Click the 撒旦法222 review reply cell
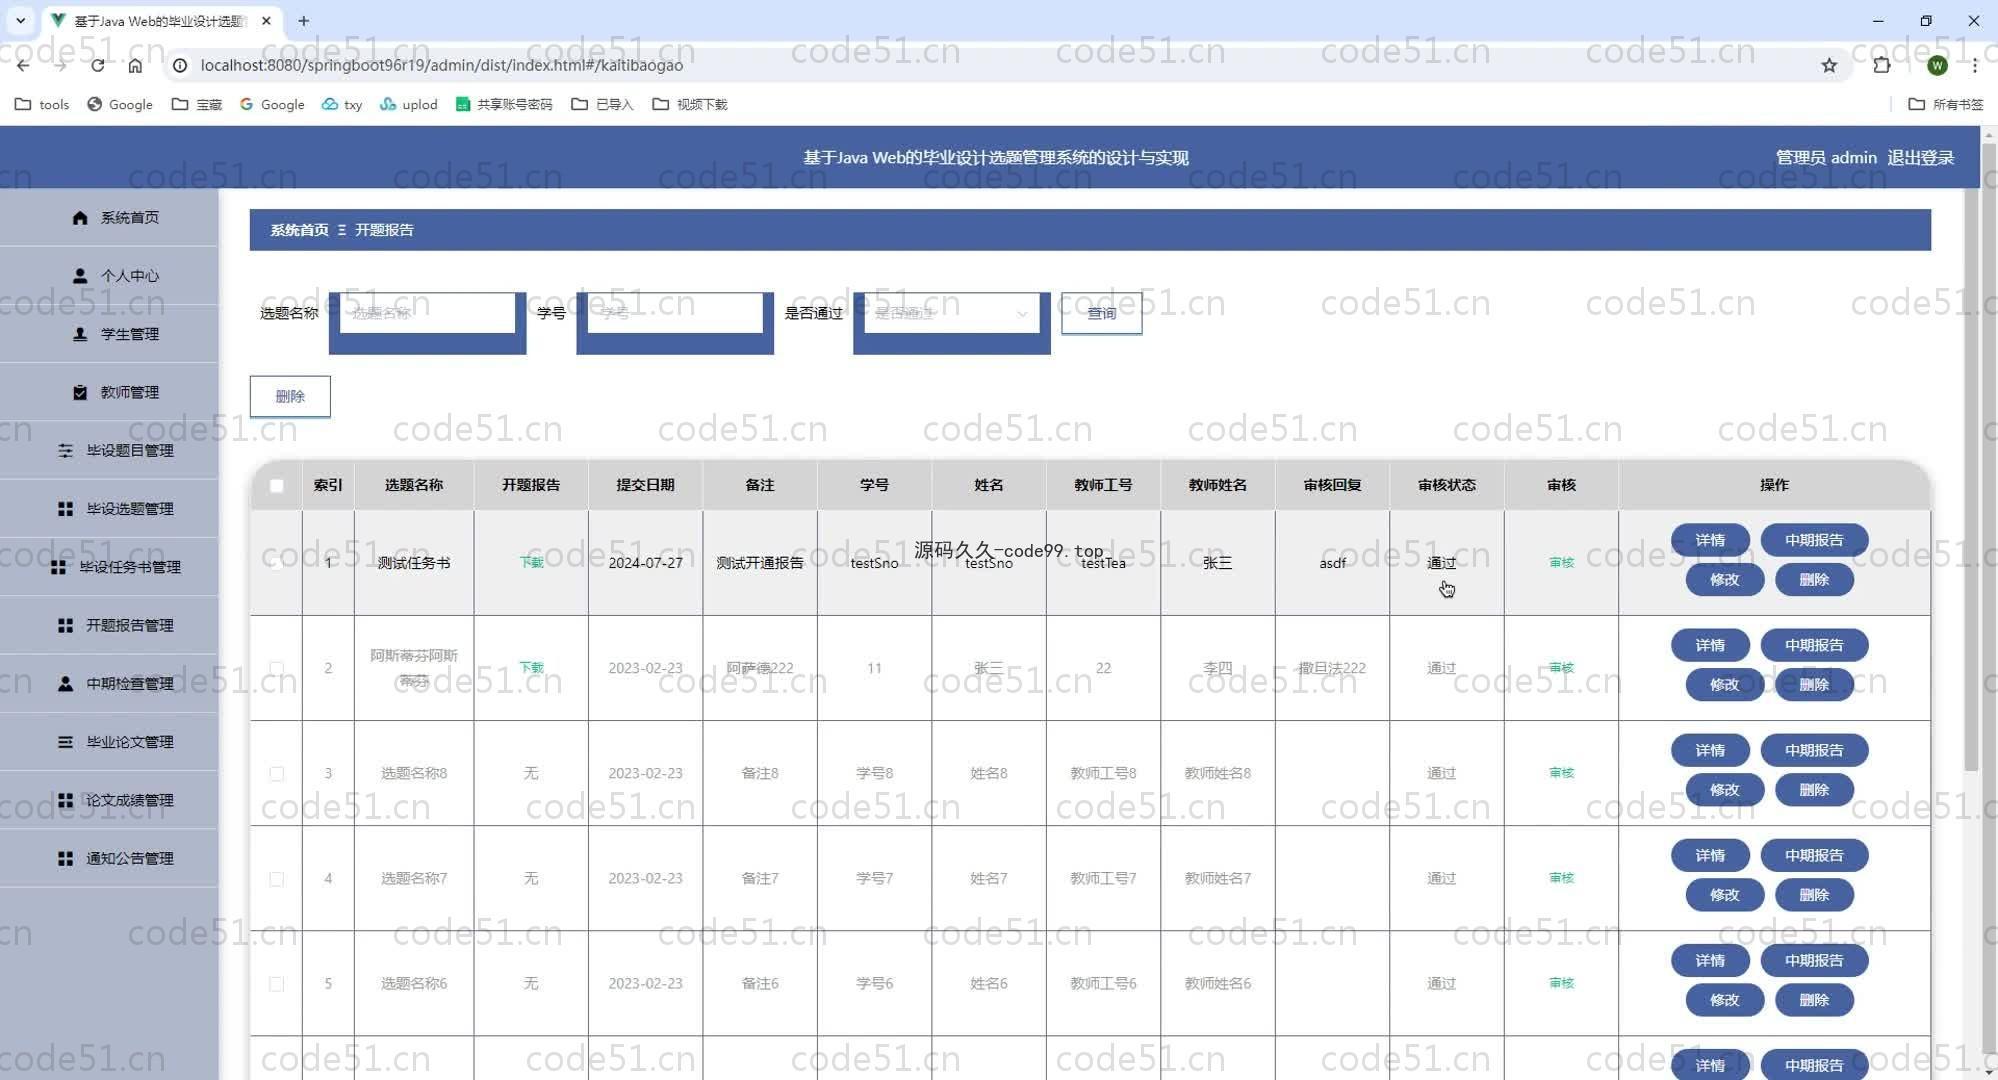 click(x=1332, y=668)
